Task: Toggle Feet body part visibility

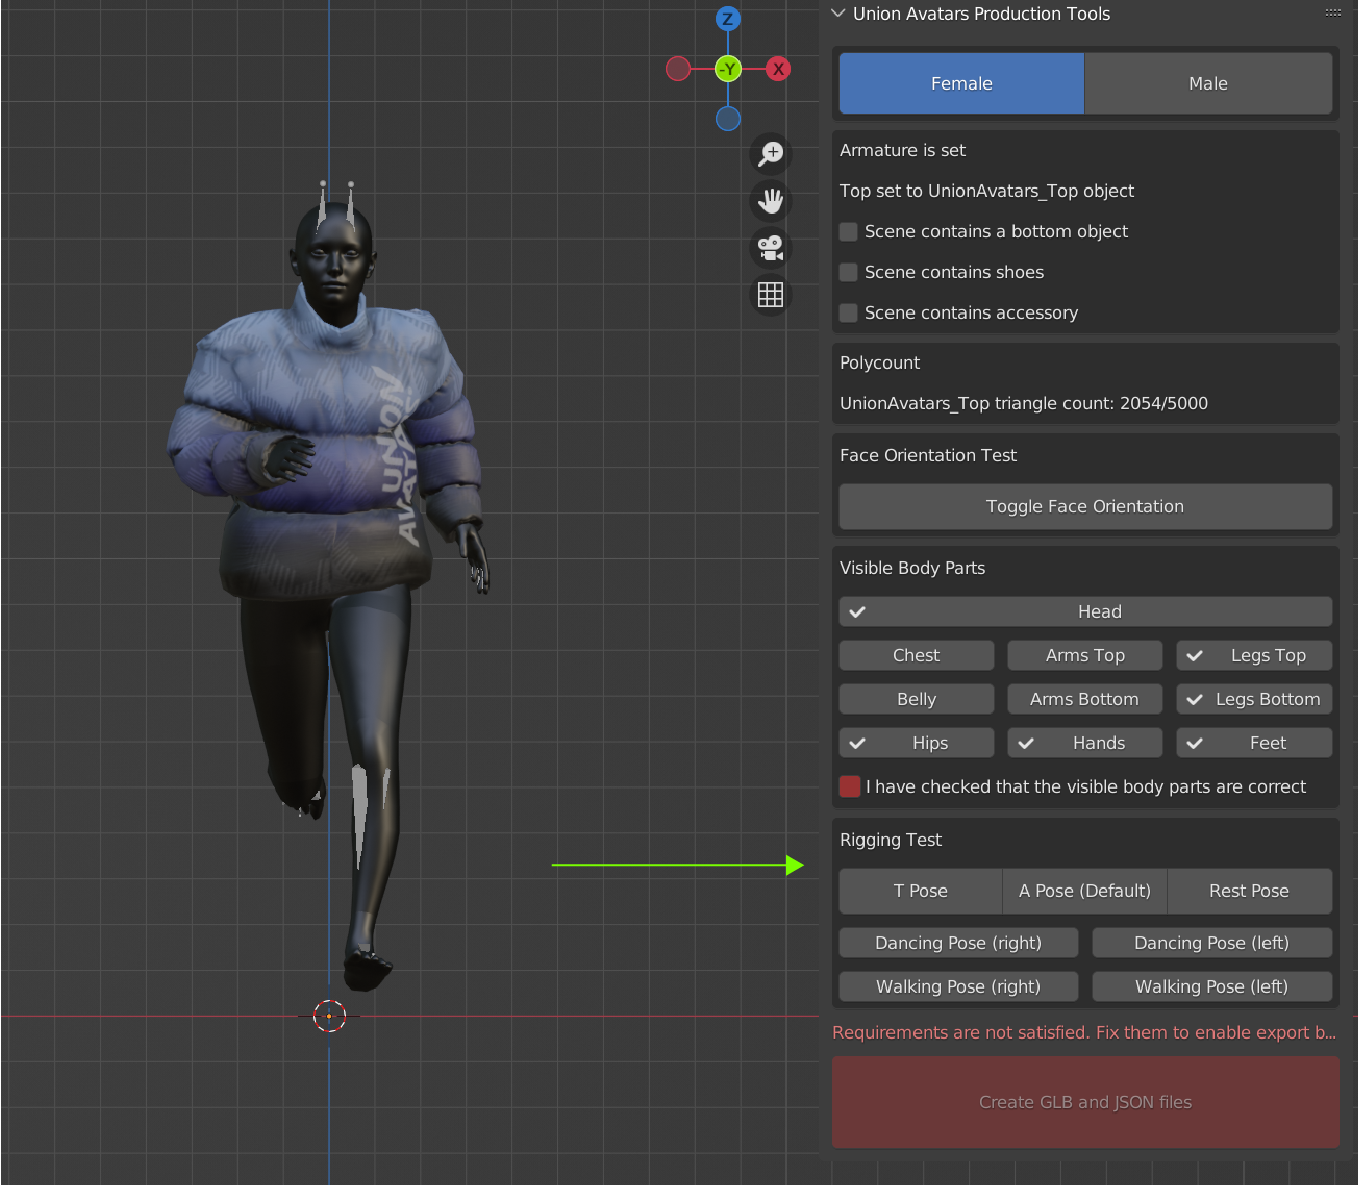Action: click(x=1254, y=744)
